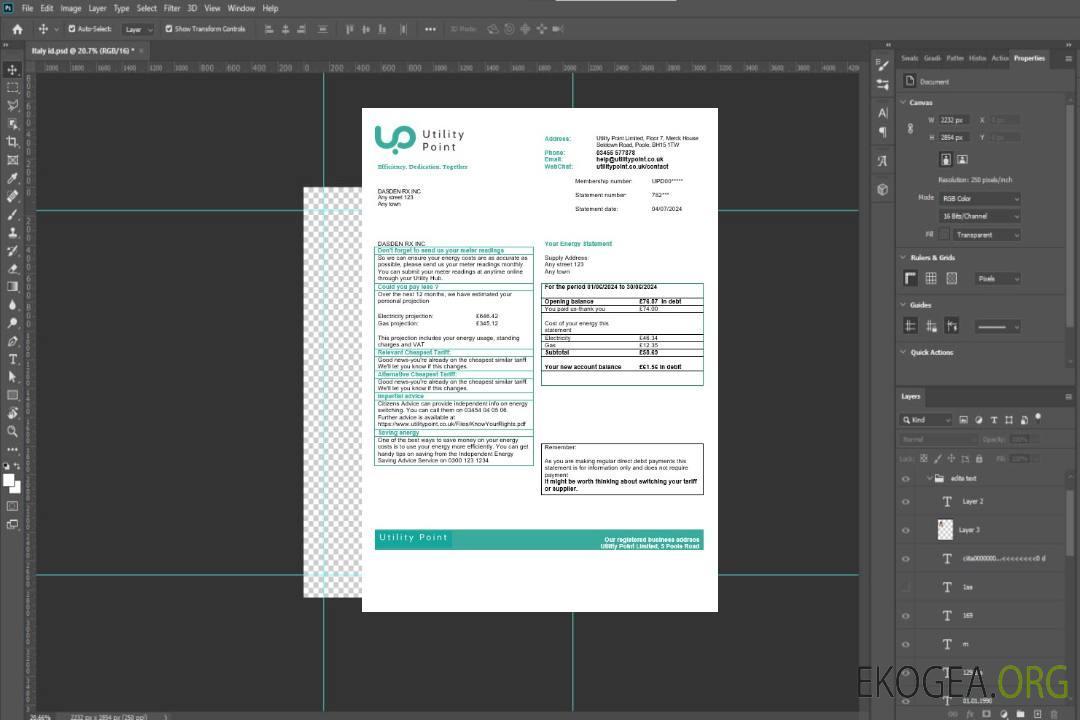Open the layer filter Kind dropdown
Image resolution: width=1080 pixels, height=720 pixels.
pyautogui.click(x=926, y=420)
